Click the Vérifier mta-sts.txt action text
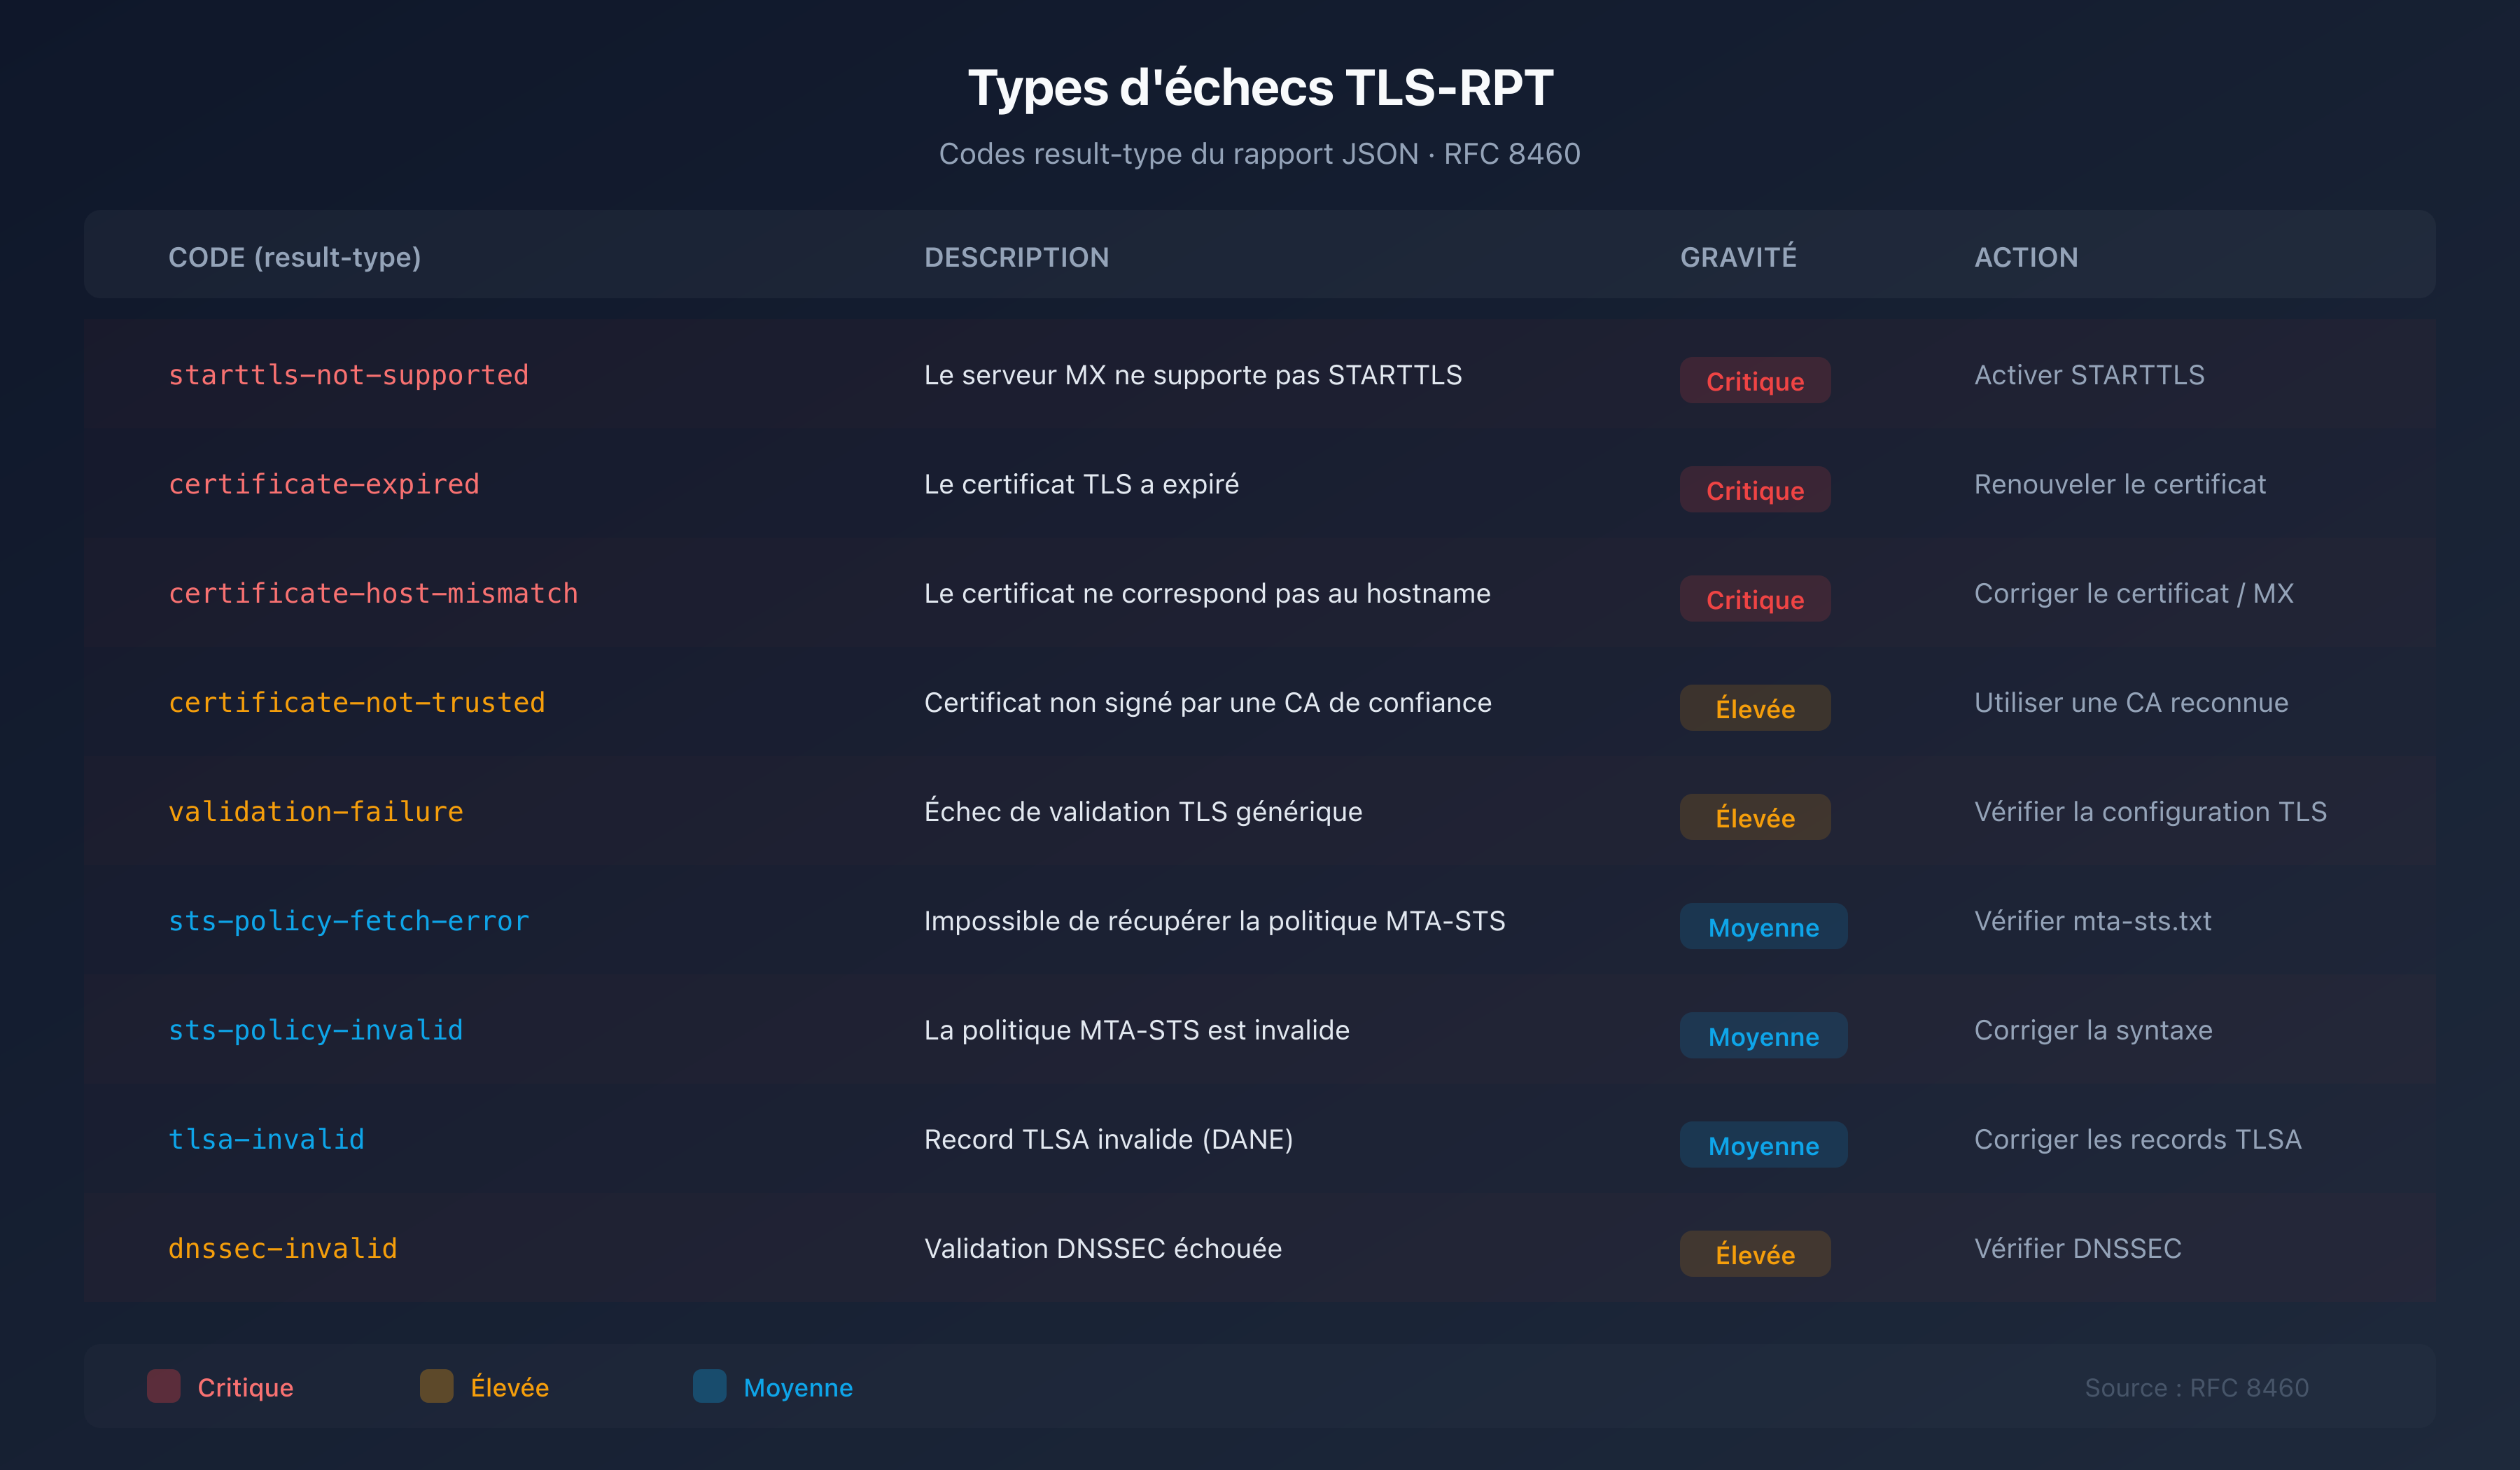The image size is (2520, 1470). tap(2092, 921)
